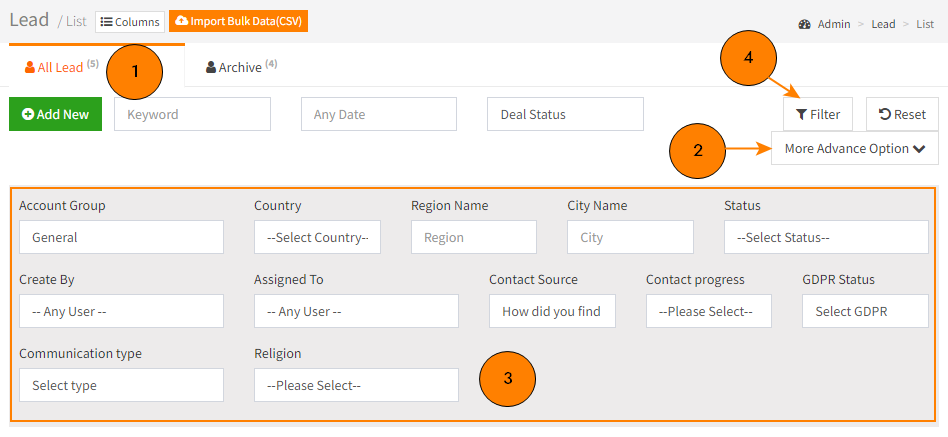Open the Deal Status dropdown

[565, 114]
